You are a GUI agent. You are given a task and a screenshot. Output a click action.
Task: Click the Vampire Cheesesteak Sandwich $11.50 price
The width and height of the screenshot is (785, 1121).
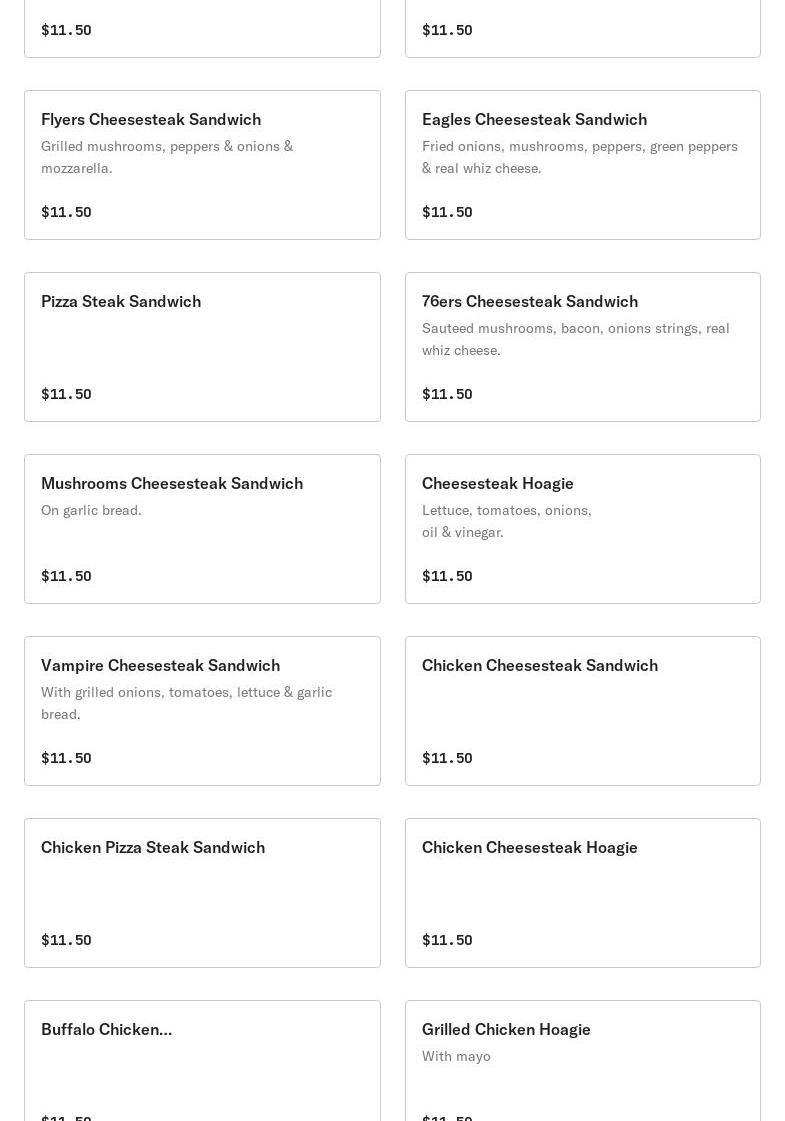pos(66,758)
